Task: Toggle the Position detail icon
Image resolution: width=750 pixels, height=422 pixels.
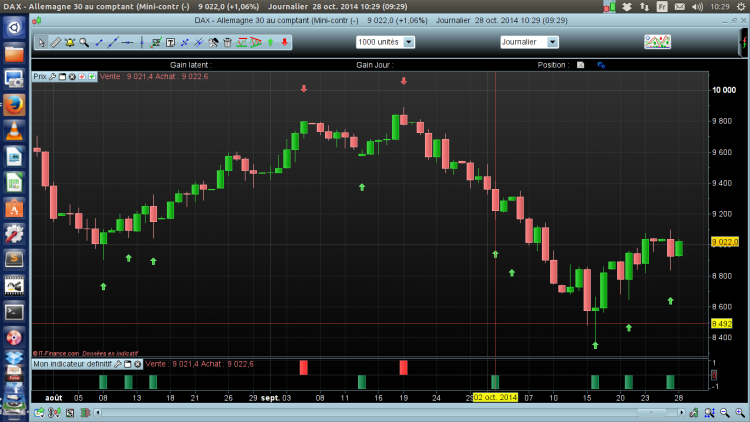Action: point(580,65)
